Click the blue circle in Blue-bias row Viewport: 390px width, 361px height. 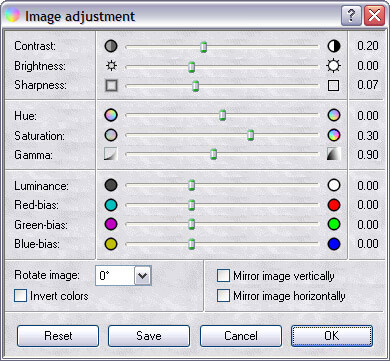point(334,244)
